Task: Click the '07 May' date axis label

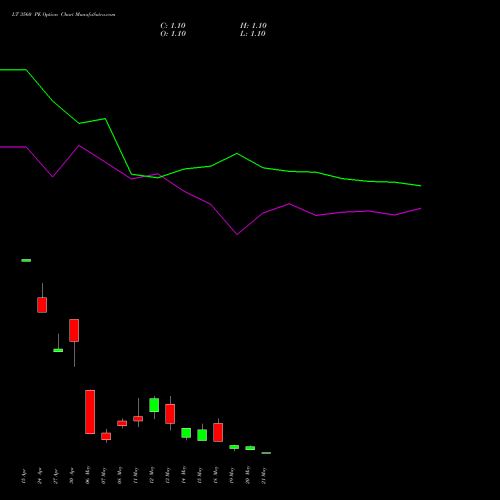Action: pos(104,475)
